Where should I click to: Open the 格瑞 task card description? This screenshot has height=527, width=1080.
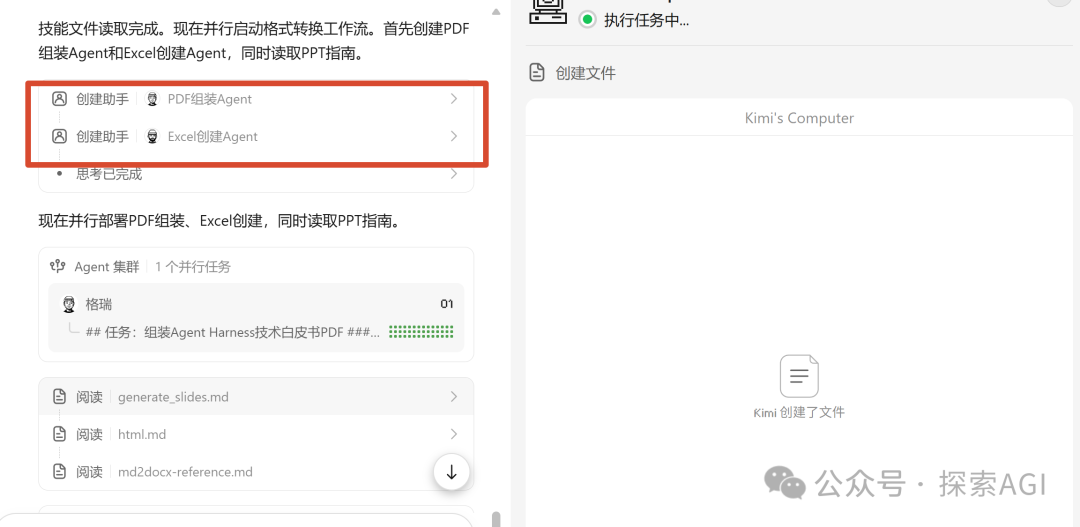[x=233, y=332]
